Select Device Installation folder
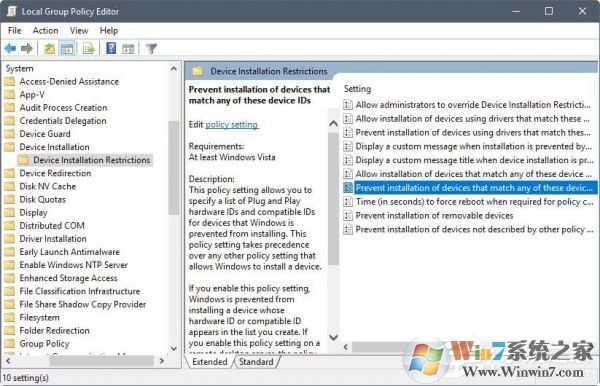 click(x=54, y=147)
